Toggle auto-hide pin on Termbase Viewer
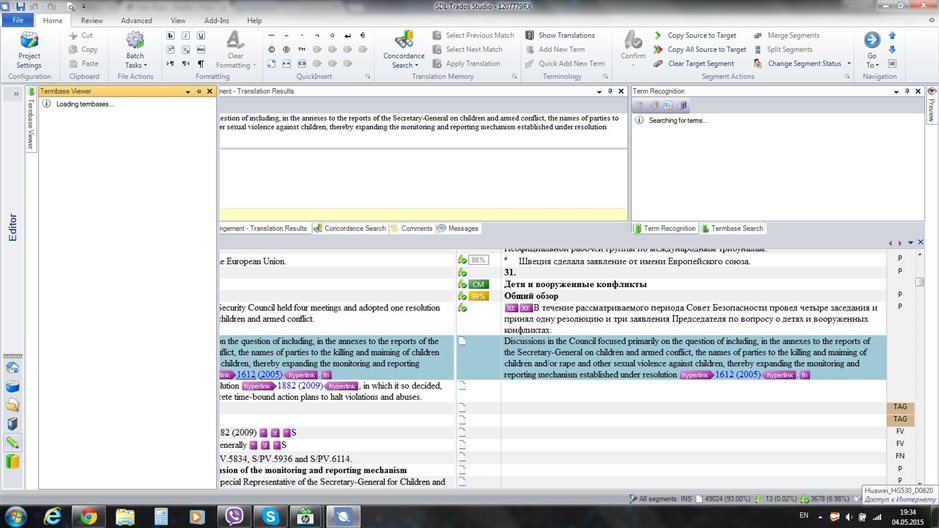Viewport: 939px width, 528px height. 199,91
